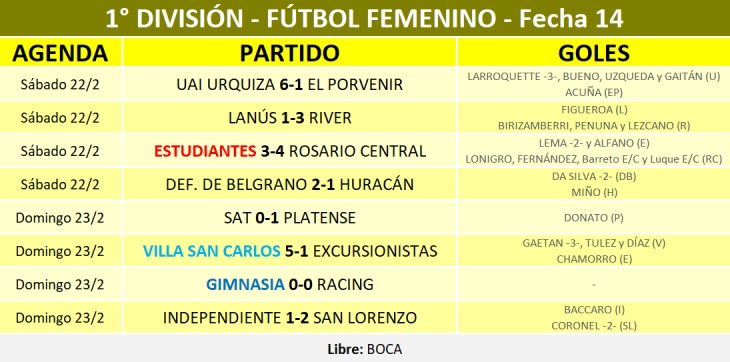This screenshot has width=730, height=362.
Task: Click the blue GIMNASIA team name
Action: pos(245,284)
